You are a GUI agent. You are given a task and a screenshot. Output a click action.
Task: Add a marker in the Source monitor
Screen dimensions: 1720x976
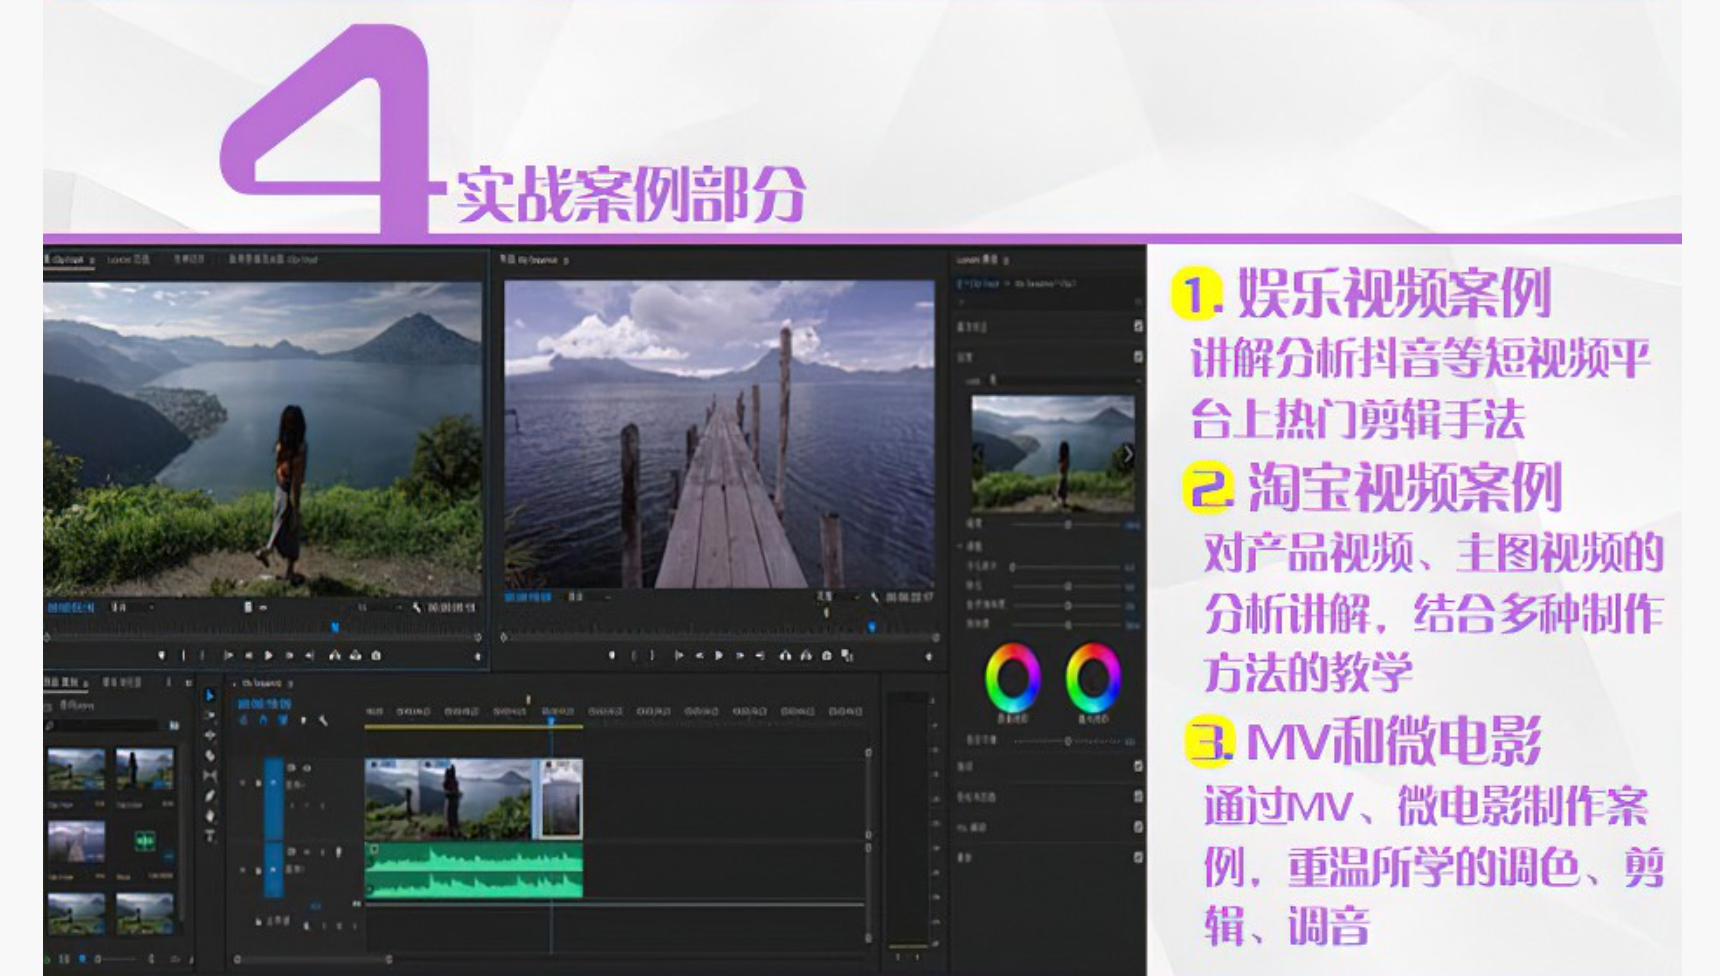162,656
